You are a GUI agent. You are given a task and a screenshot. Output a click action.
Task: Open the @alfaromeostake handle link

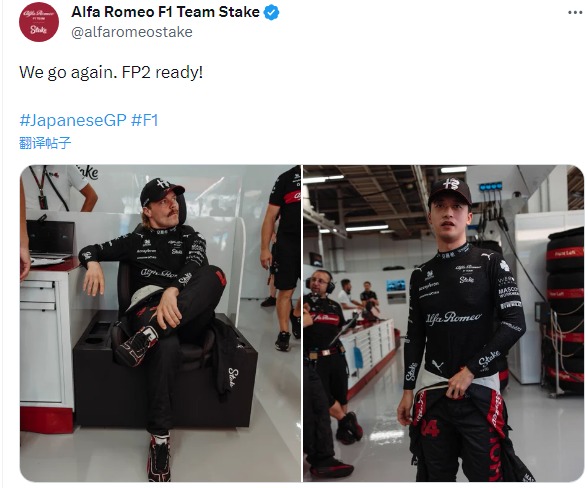pos(132,32)
